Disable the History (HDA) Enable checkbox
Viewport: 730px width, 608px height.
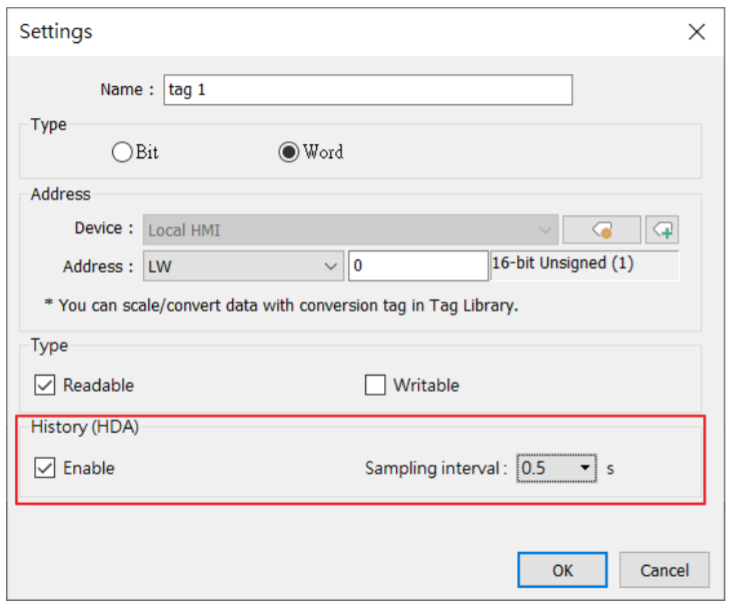point(45,468)
